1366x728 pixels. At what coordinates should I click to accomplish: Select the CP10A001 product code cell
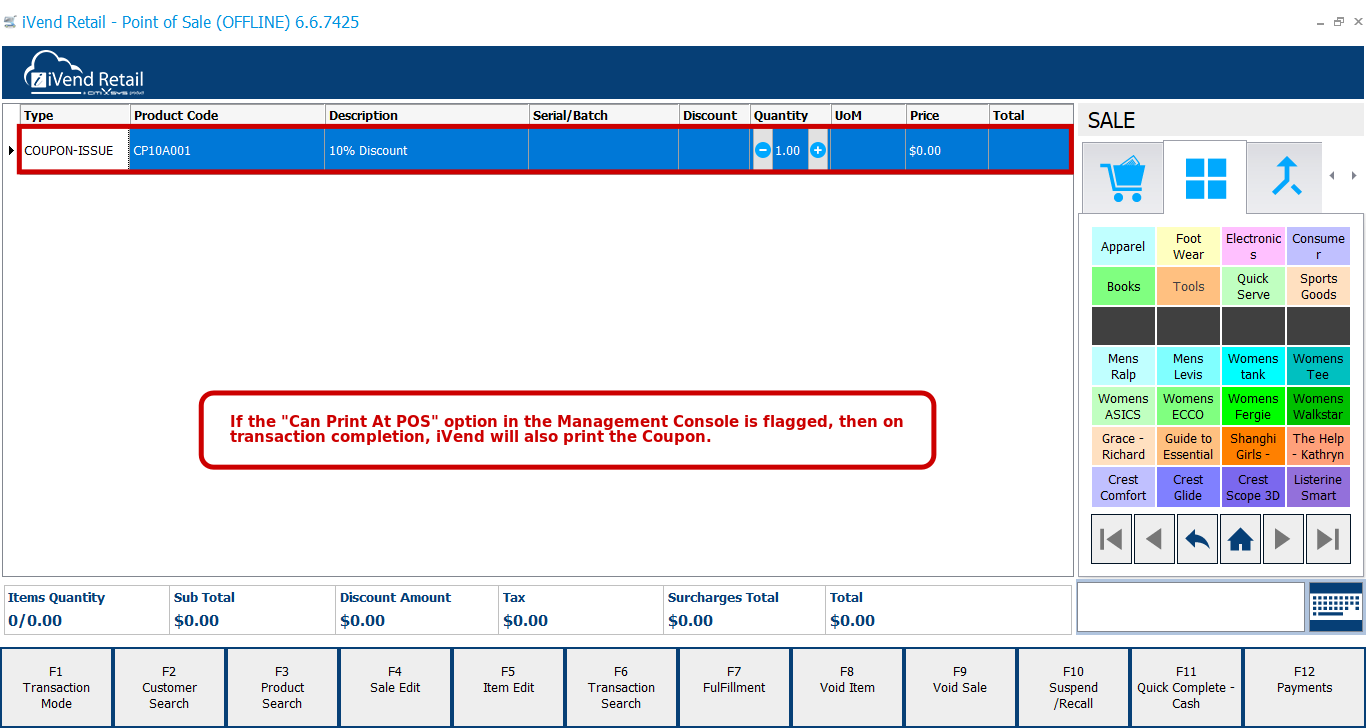tap(227, 150)
